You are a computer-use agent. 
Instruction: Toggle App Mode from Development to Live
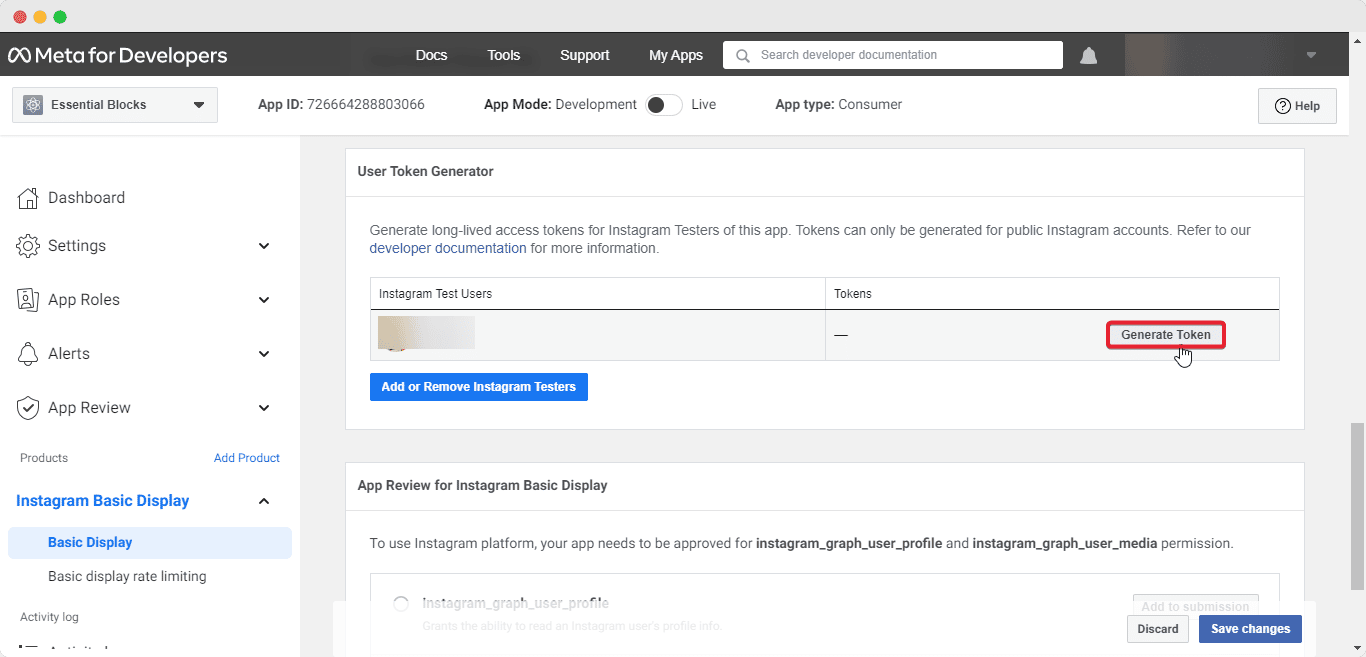[664, 105]
